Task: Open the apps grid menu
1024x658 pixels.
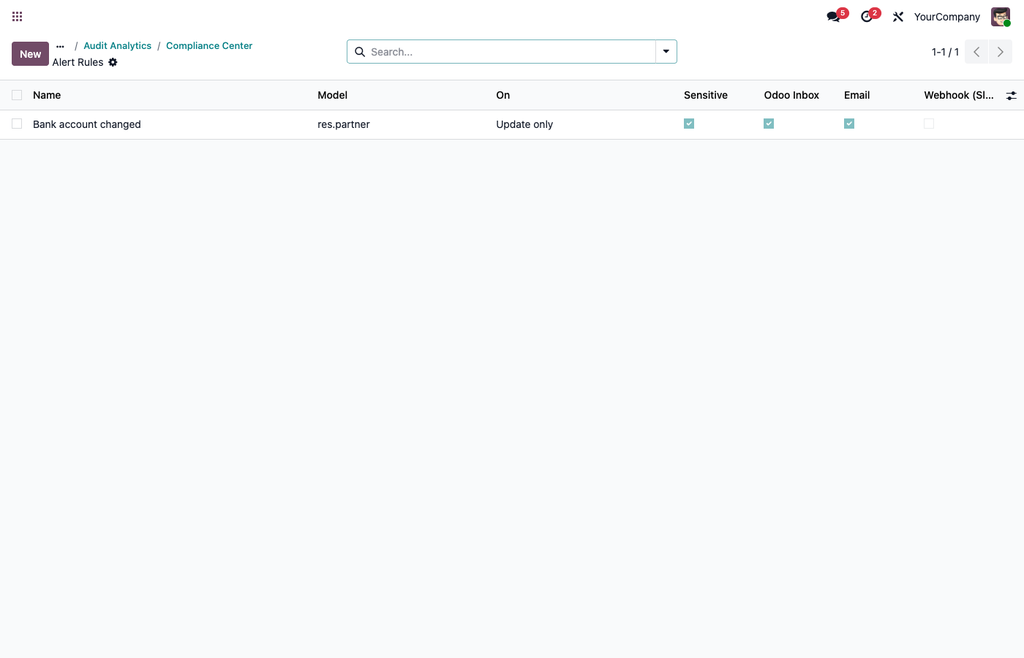Action: [x=17, y=16]
